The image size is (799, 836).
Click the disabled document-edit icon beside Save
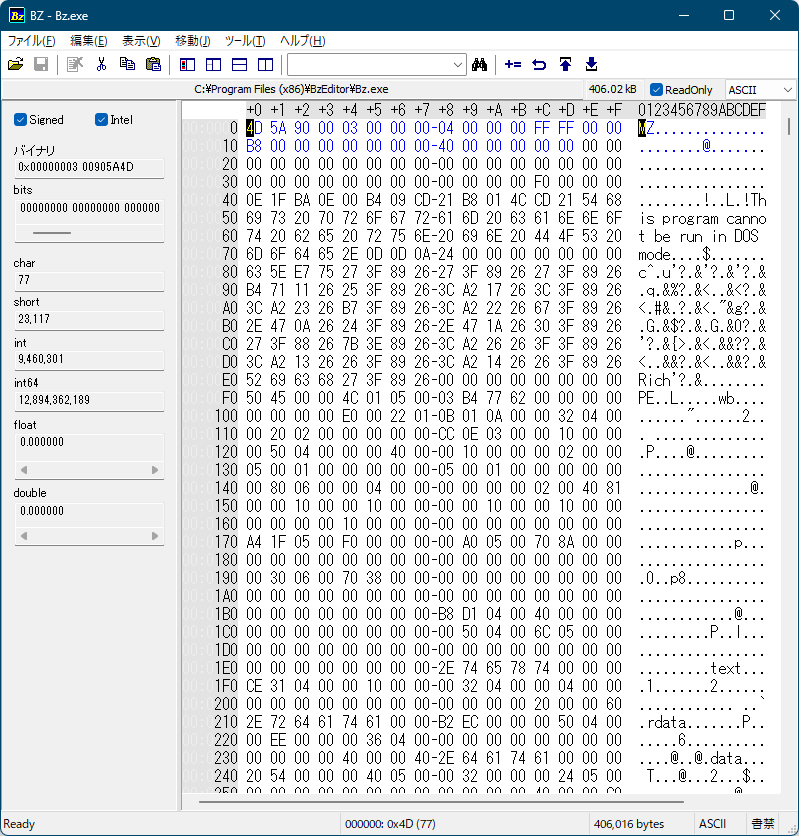75,65
